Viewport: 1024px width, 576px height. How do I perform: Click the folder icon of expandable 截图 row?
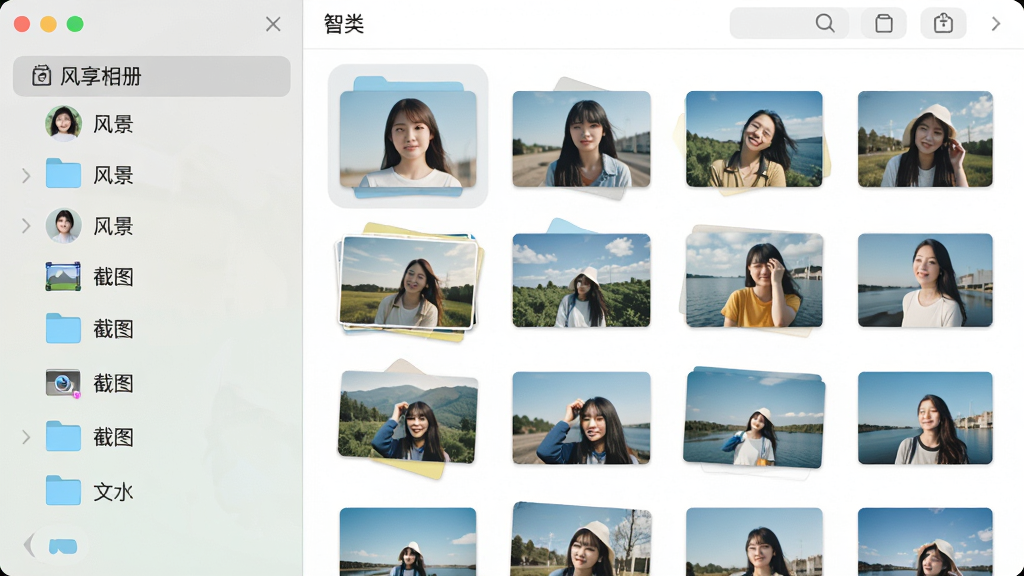click(x=63, y=436)
